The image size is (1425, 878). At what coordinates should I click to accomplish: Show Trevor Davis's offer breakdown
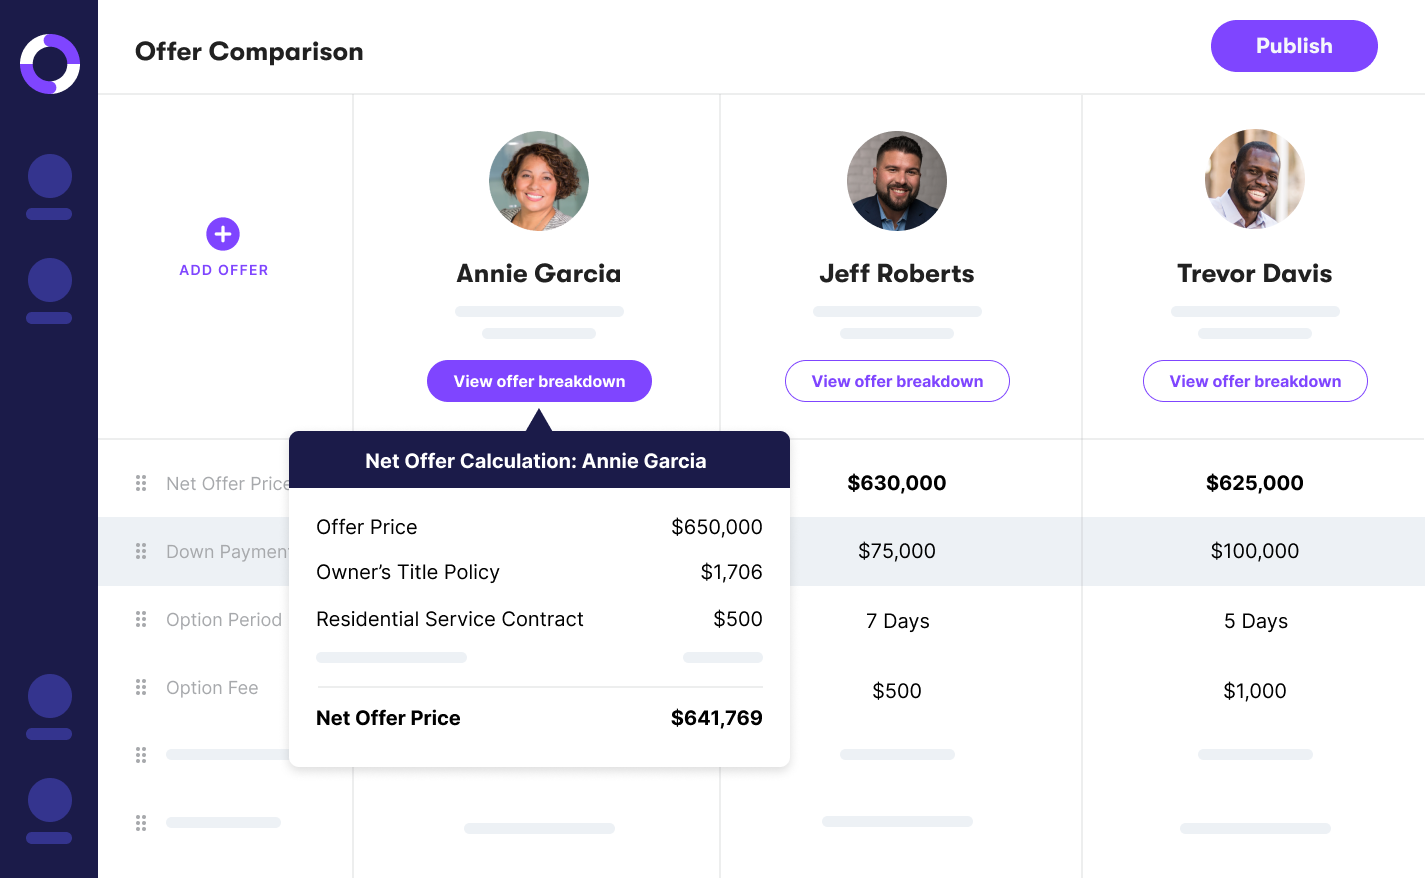(1255, 381)
